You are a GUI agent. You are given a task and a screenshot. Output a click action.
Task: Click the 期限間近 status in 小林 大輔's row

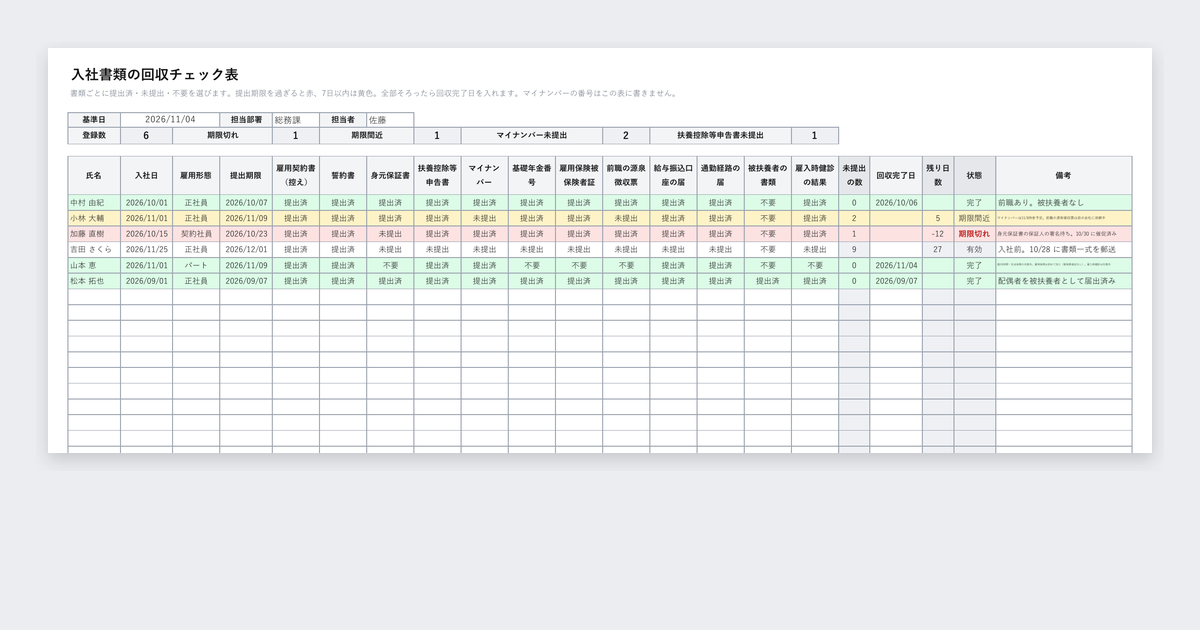pos(974,218)
